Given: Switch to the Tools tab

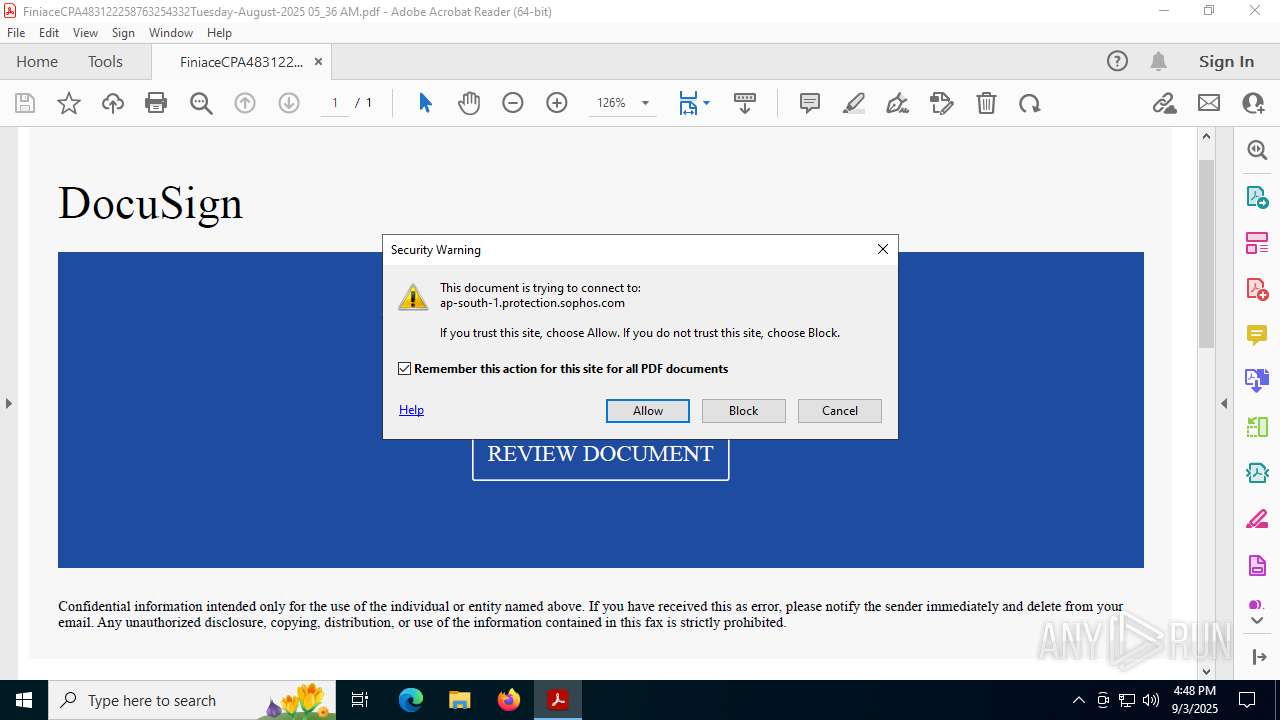Looking at the screenshot, I should 105,61.
